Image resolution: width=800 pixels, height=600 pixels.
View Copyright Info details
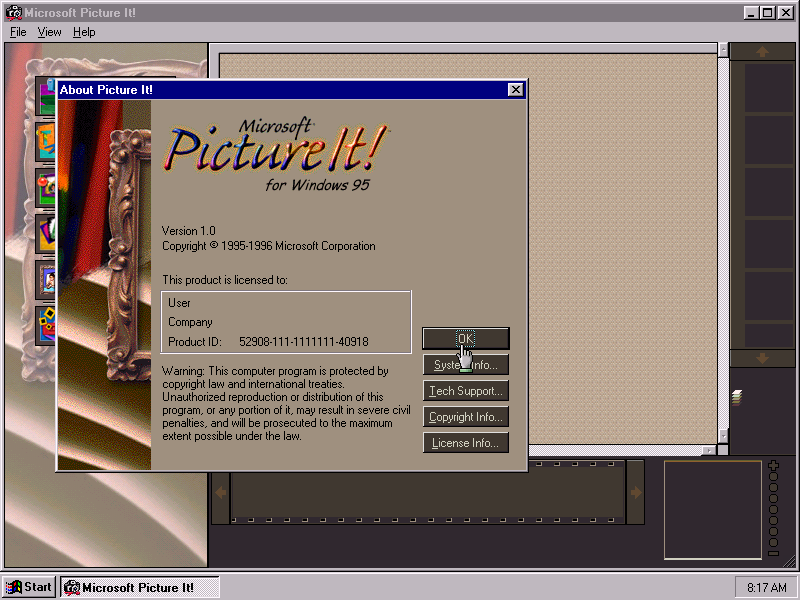pyautogui.click(x=465, y=416)
